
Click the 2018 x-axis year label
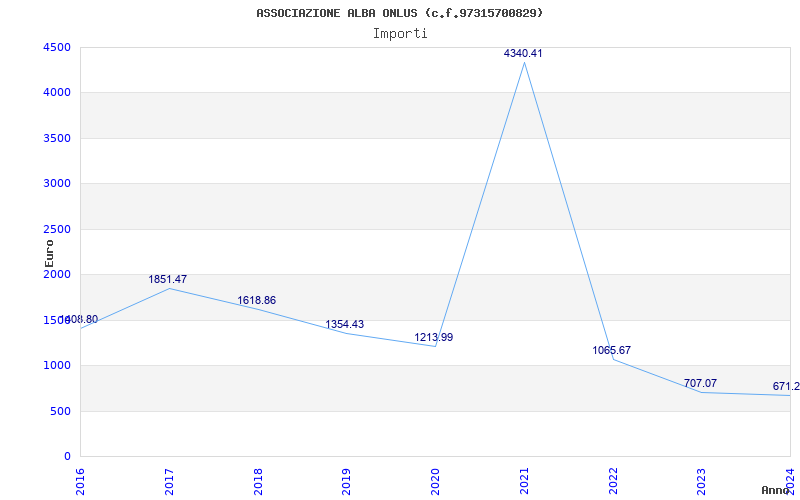coord(258,481)
